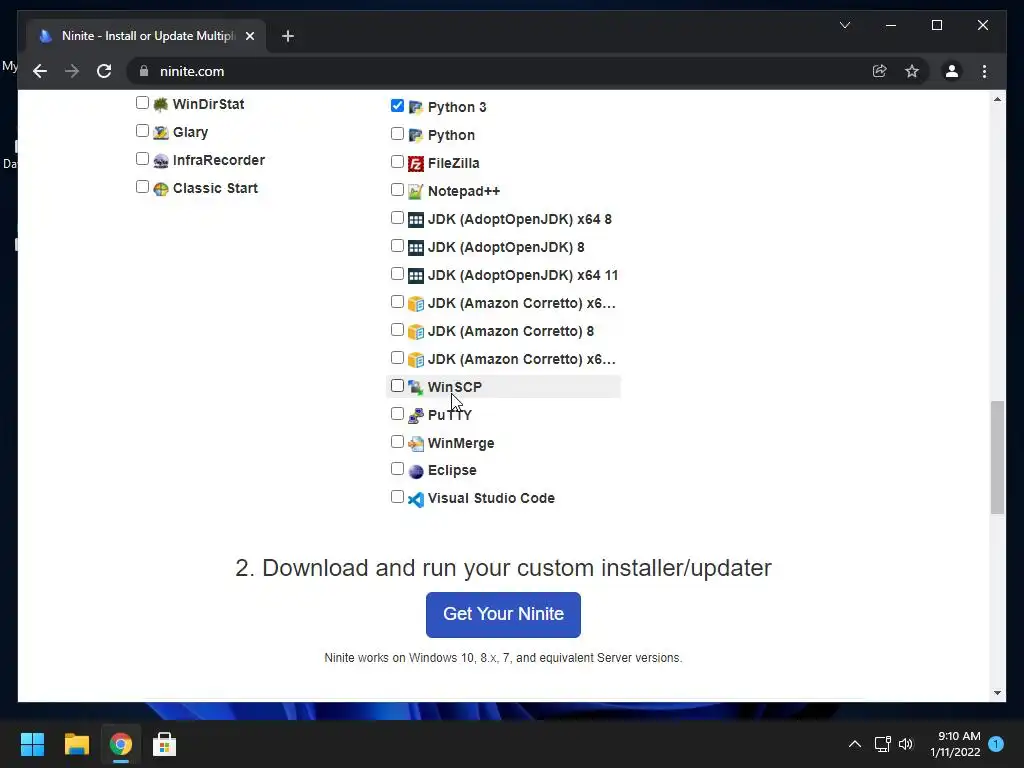The image size is (1024, 768).
Task: Click the JDK (AdoptOpenJDK) x64 11 label
Action: 523,276
